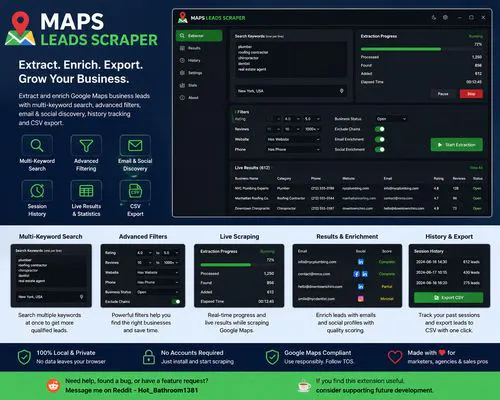
Task: Click the Instagram icon in the enrichment card
Action: 361,299
